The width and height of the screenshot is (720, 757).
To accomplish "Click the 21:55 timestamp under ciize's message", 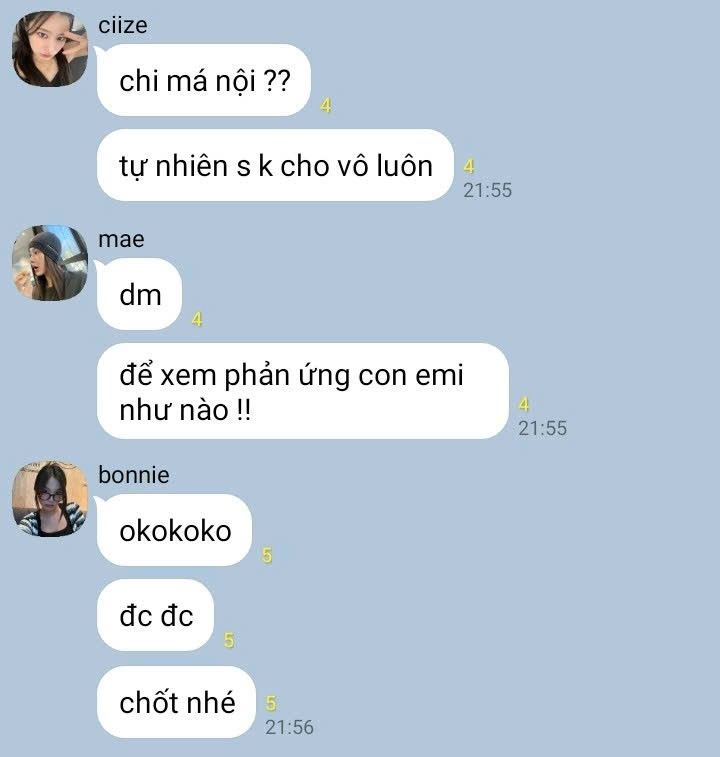I will [487, 190].
